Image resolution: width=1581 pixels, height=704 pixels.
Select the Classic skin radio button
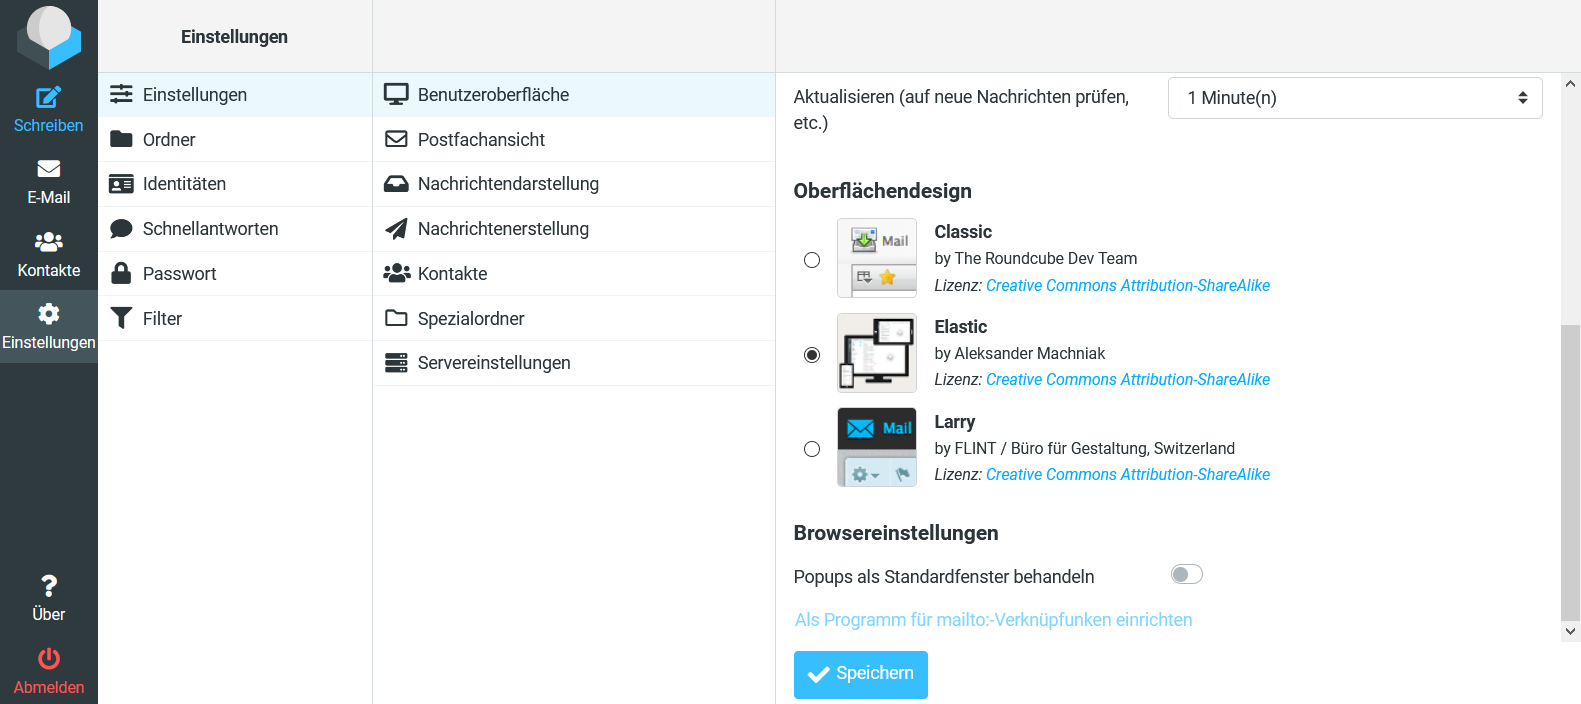812,260
